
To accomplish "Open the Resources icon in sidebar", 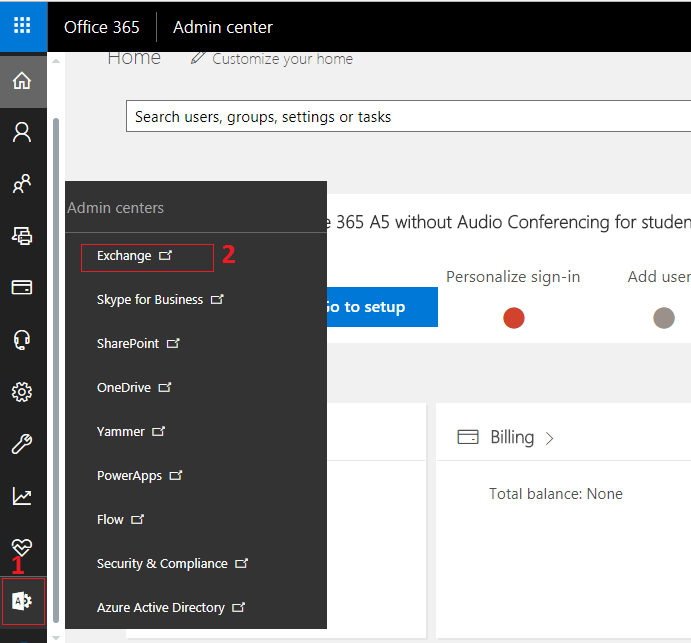I will (x=22, y=236).
